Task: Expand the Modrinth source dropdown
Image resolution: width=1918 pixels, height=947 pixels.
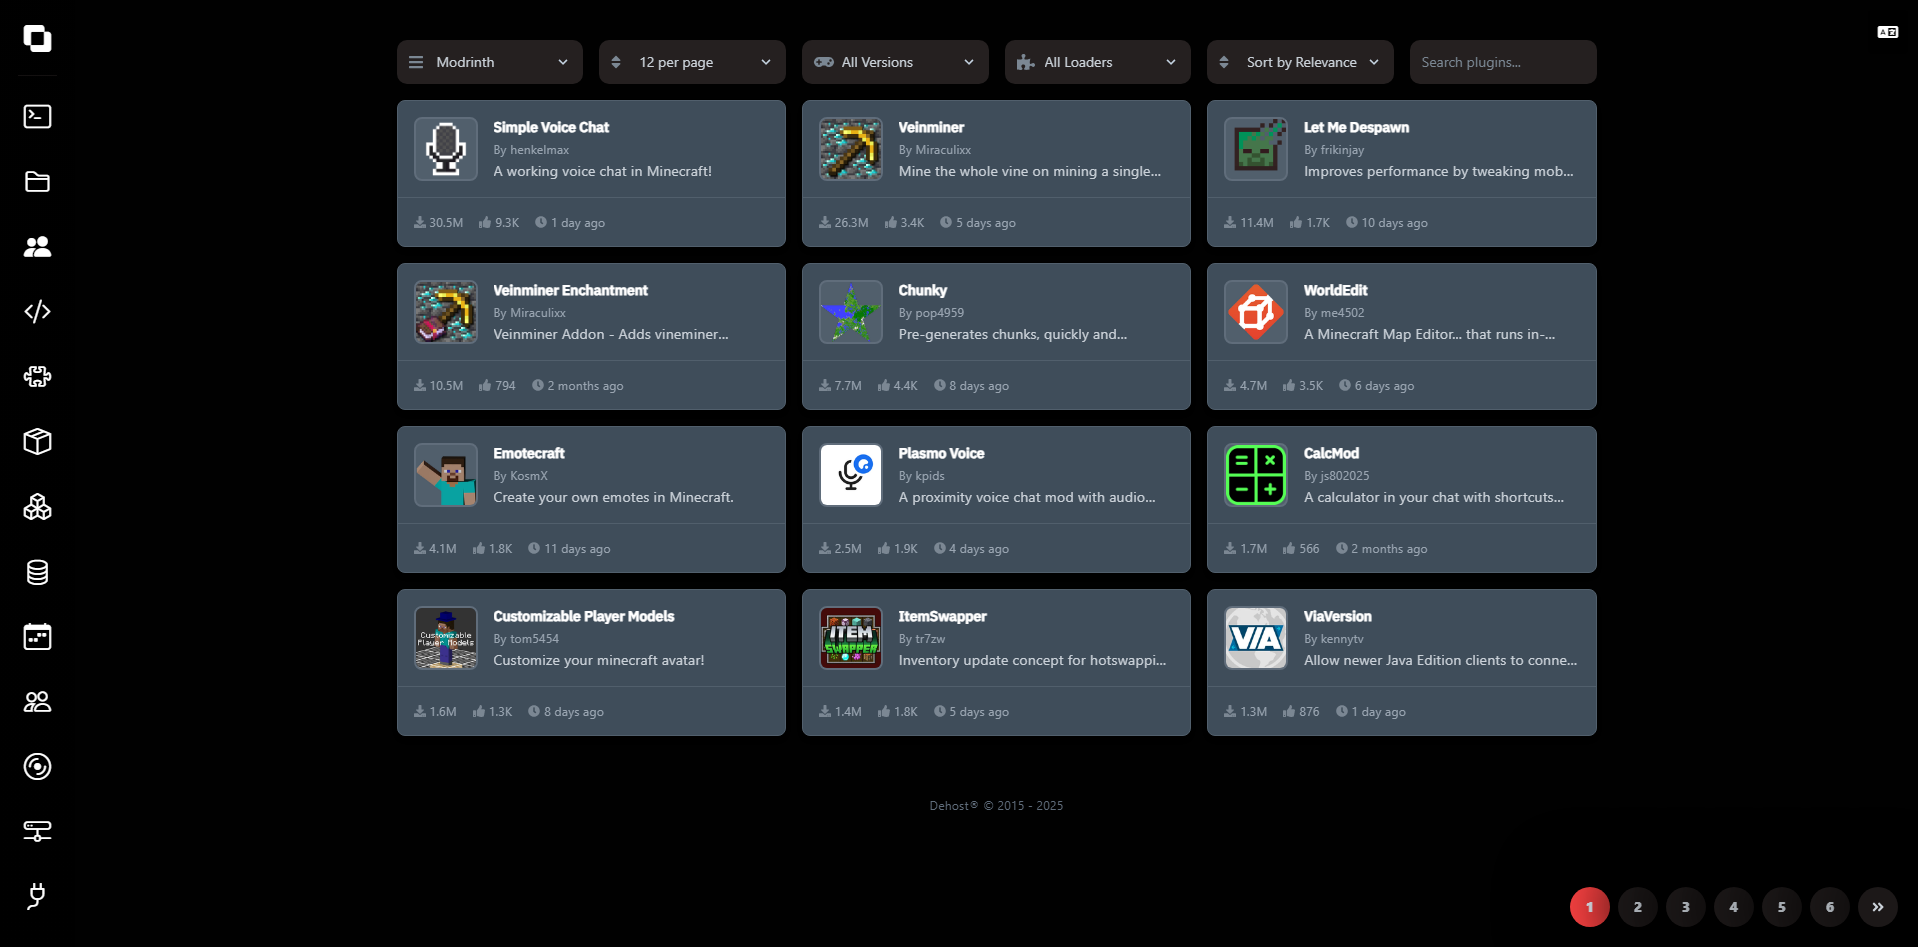Action: (x=489, y=62)
